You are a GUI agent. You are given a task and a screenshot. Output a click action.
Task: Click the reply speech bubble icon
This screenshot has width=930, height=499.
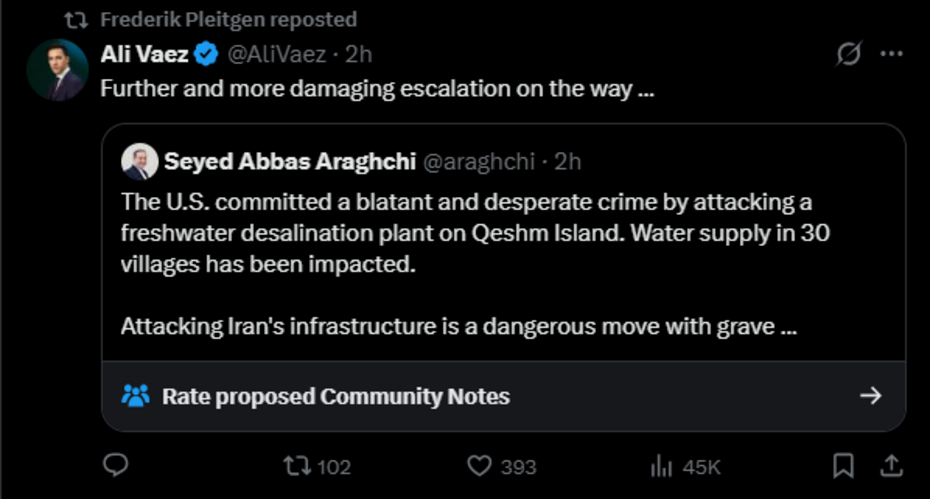click(118, 465)
